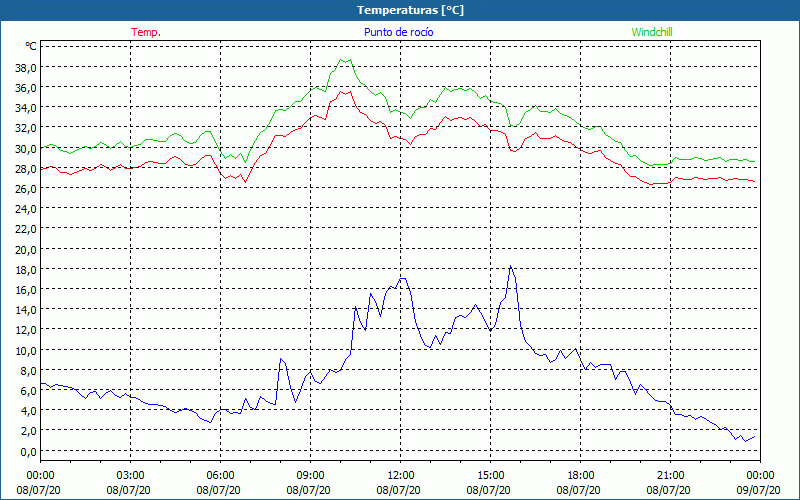Click the 15:00 time axis label
Screen dimensions: 800x500
[490, 476]
